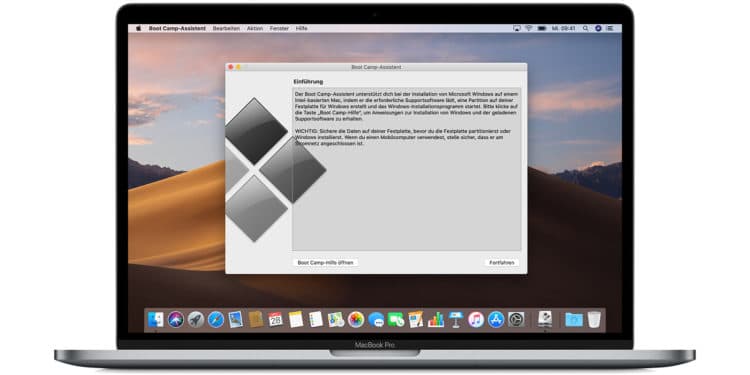
Task: Open Photos colorful flower icon in dock
Action: pyautogui.click(x=356, y=319)
